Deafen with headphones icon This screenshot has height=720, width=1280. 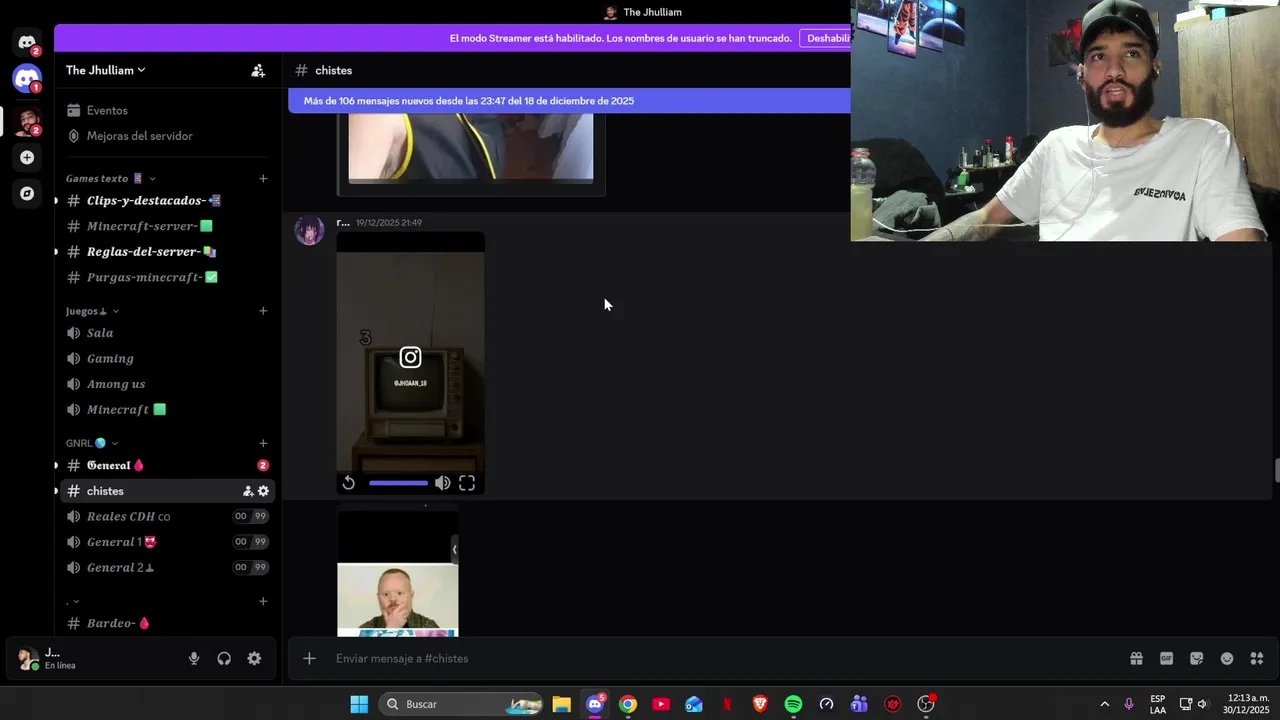224,658
